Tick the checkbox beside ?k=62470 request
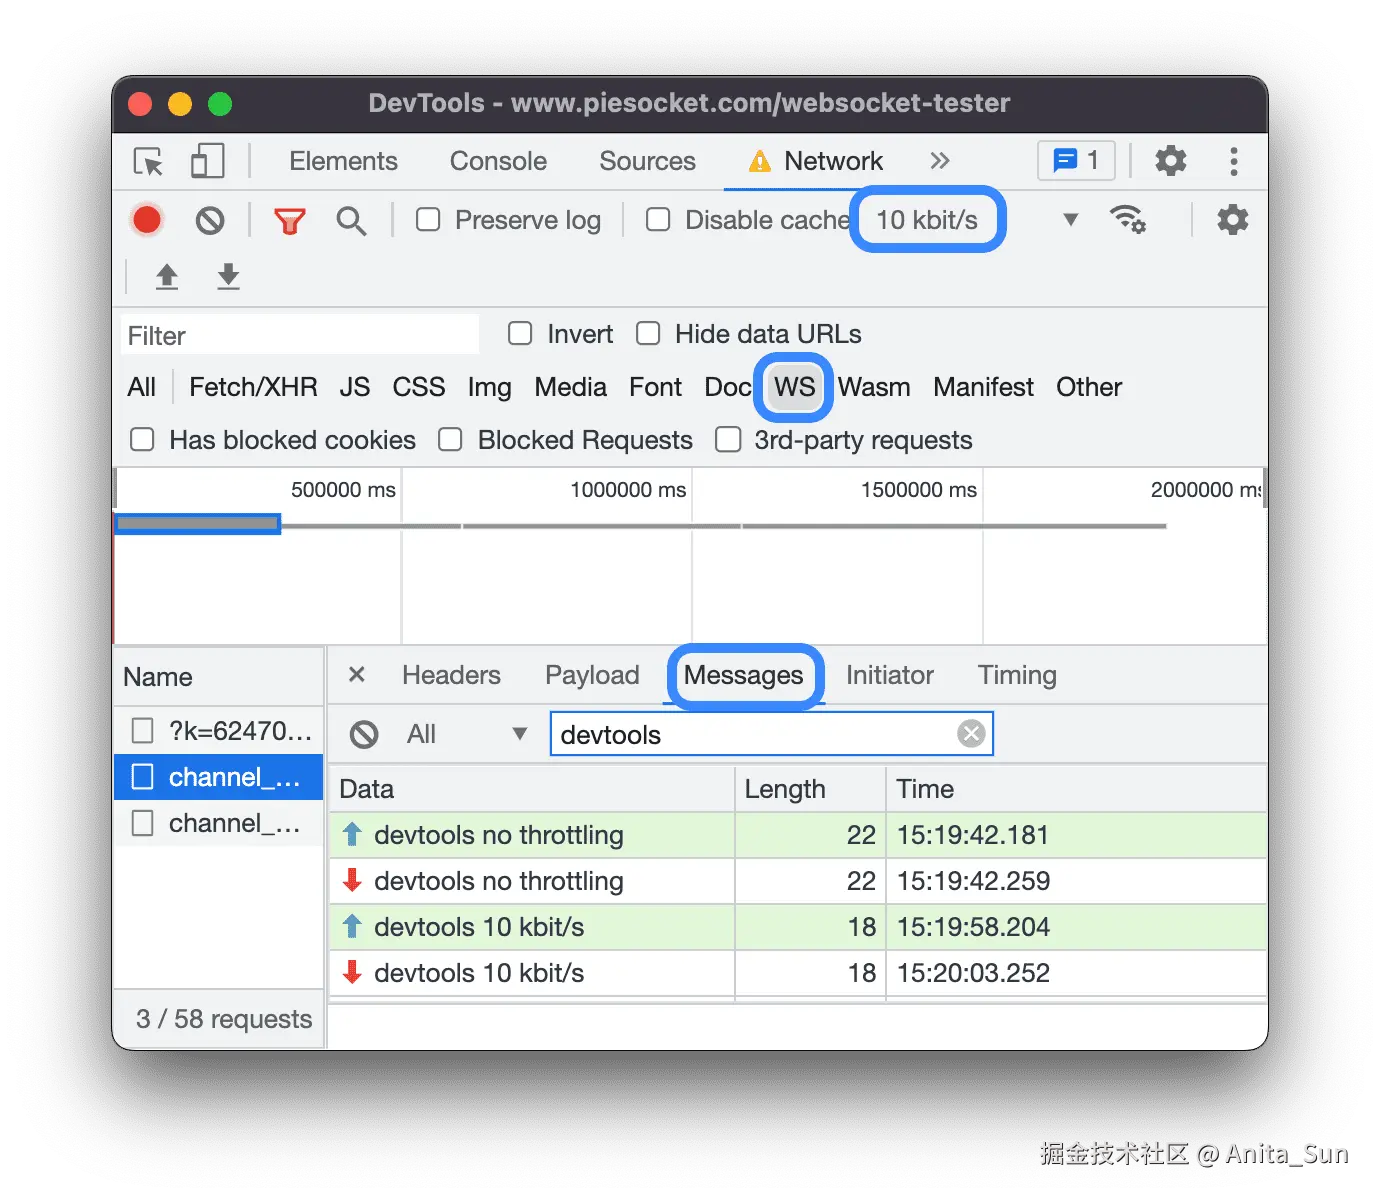The height and width of the screenshot is (1198, 1380). (143, 731)
